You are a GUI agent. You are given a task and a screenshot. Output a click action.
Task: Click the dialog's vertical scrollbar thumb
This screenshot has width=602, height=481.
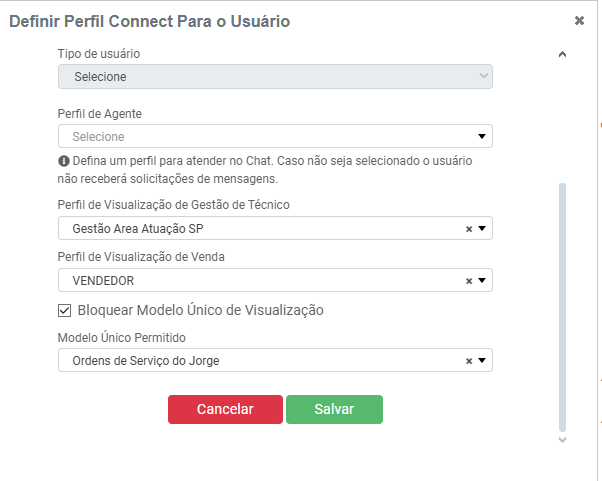point(562,300)
